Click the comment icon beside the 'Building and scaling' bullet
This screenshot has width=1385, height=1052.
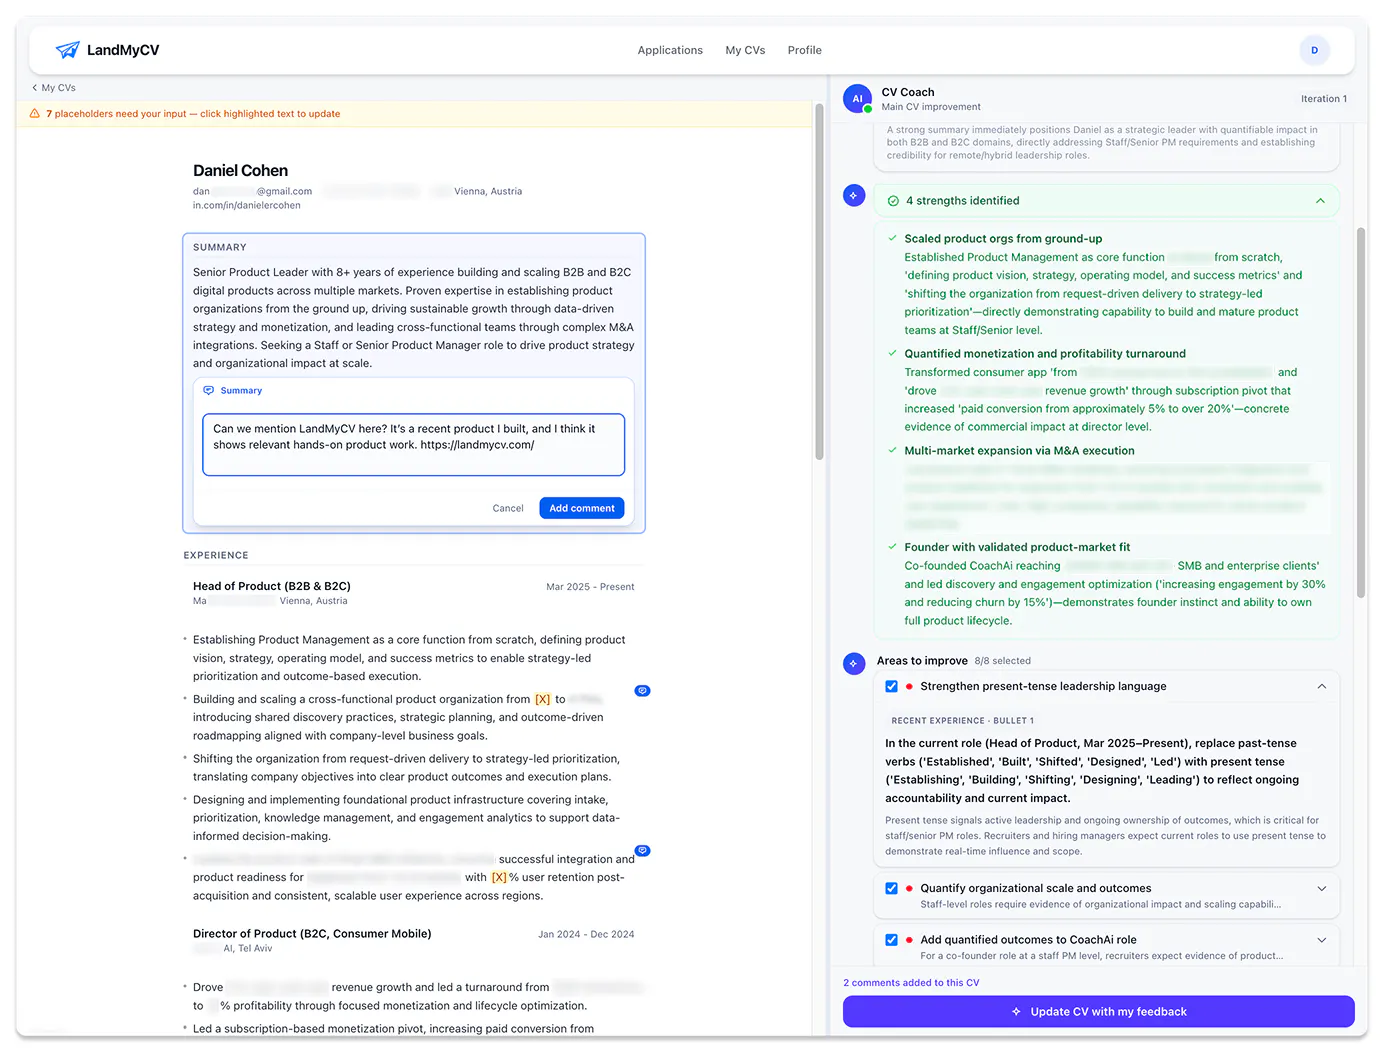[642, 691]
